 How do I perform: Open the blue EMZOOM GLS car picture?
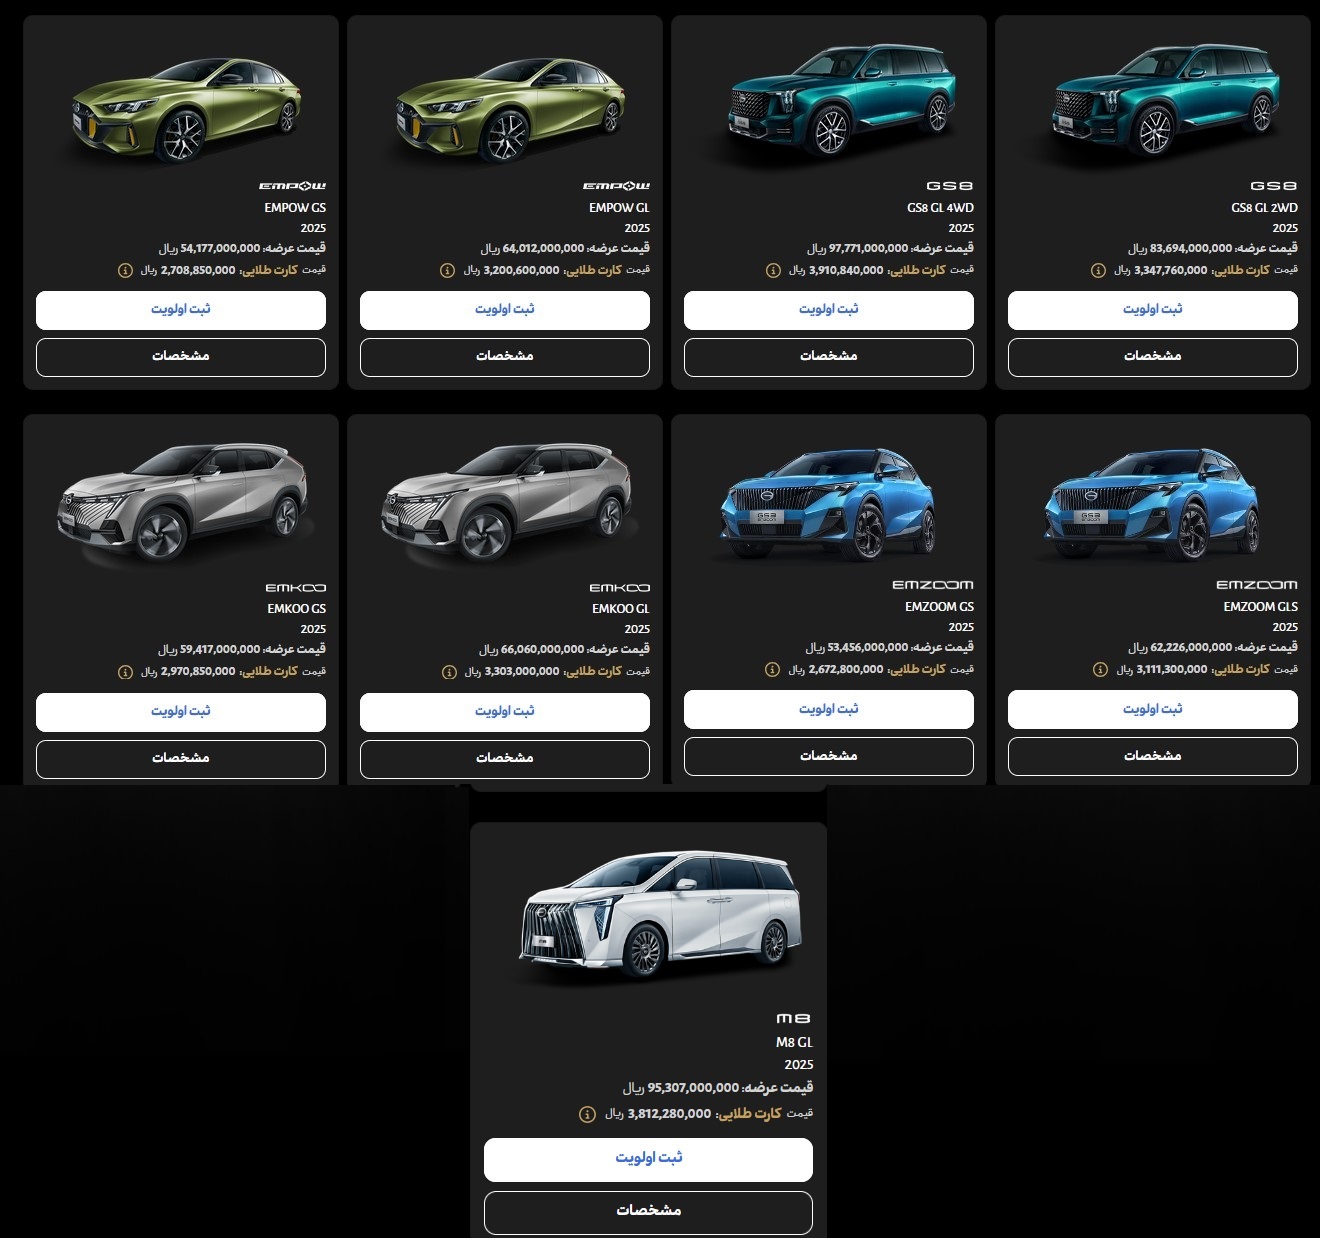(x=1152, y=503)
